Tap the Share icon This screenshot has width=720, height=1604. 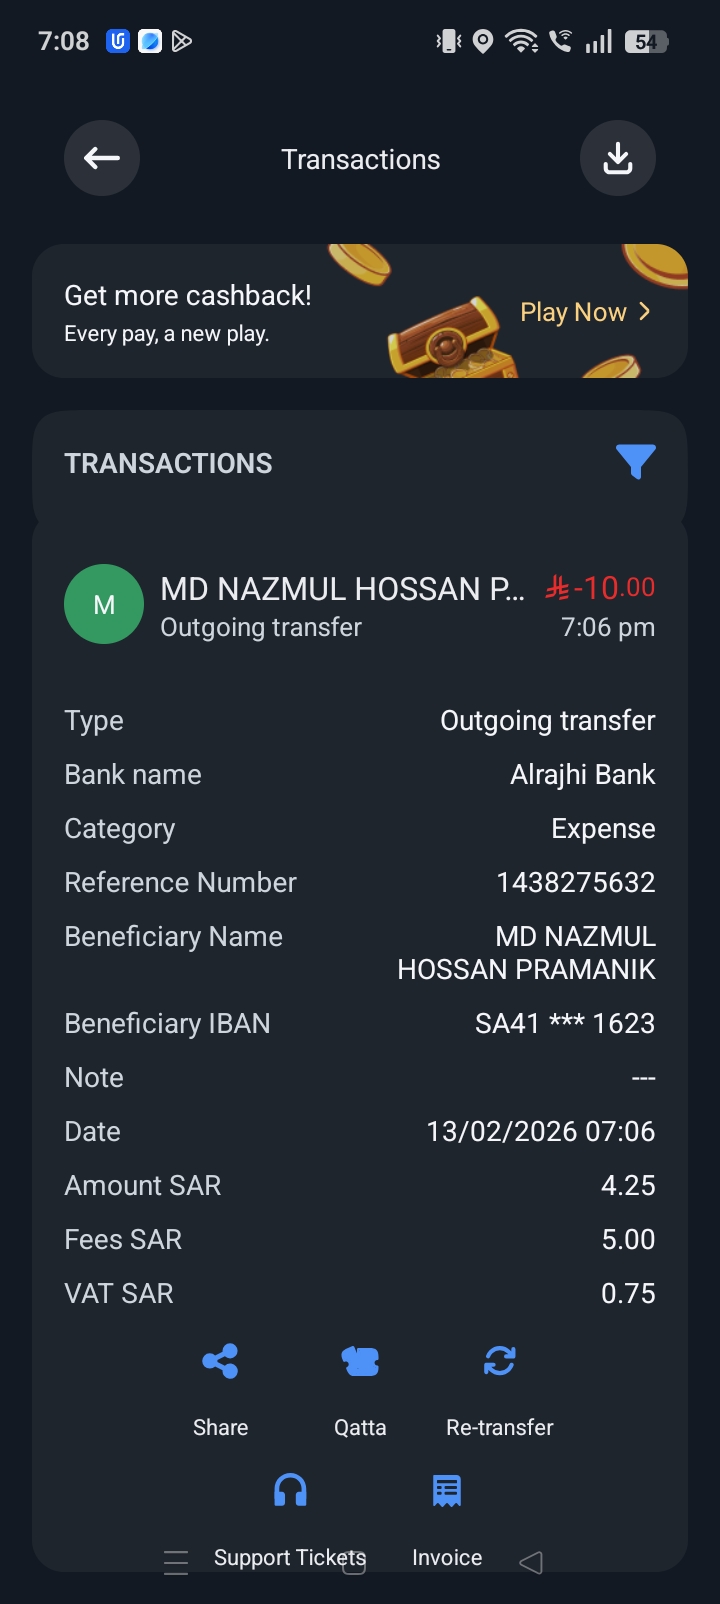click(x=220, y=1362)
